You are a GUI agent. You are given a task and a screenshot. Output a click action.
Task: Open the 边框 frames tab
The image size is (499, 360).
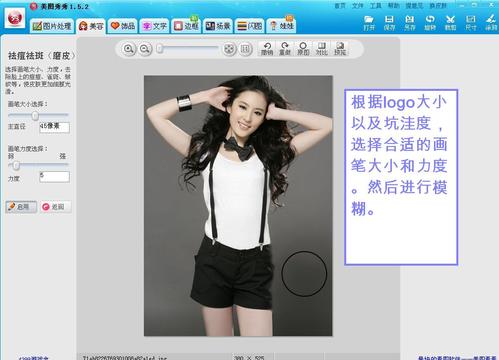(186, 26)
